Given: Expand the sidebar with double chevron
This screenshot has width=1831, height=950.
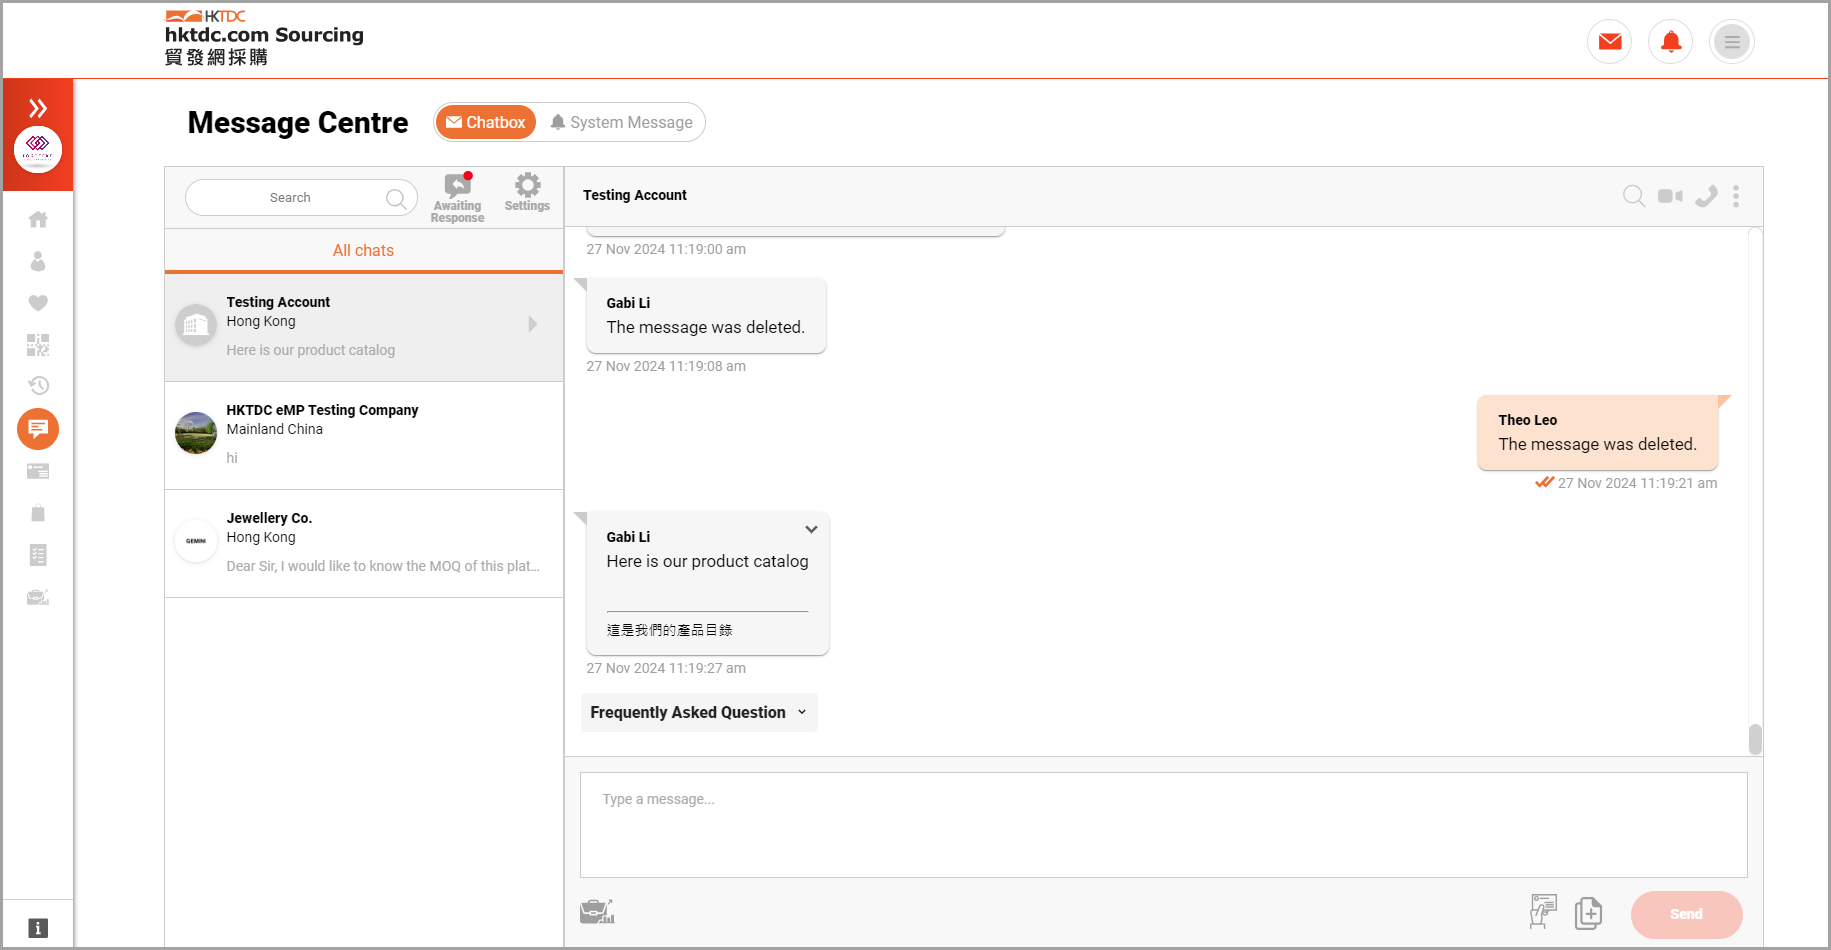Looking at the screenshot, I should pos(38,108).
